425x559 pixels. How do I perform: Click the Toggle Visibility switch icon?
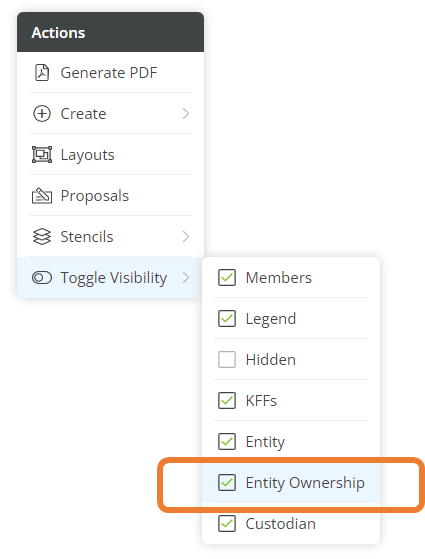(x=42, y=277)
